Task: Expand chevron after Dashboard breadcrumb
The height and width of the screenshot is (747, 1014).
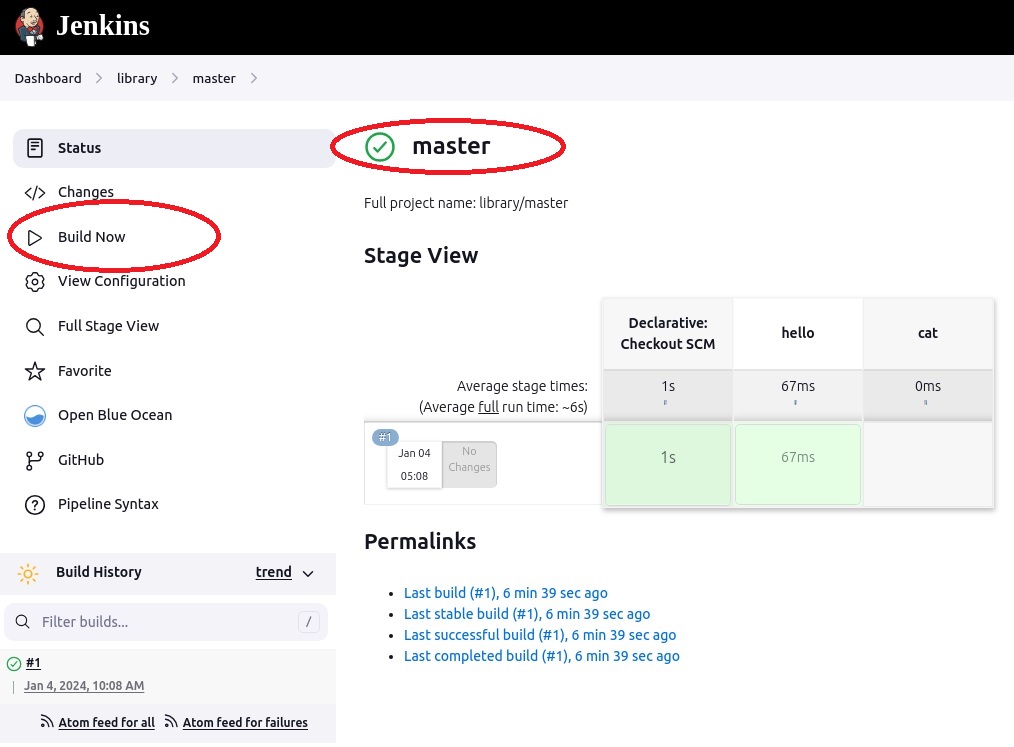Action: [99, 78]
